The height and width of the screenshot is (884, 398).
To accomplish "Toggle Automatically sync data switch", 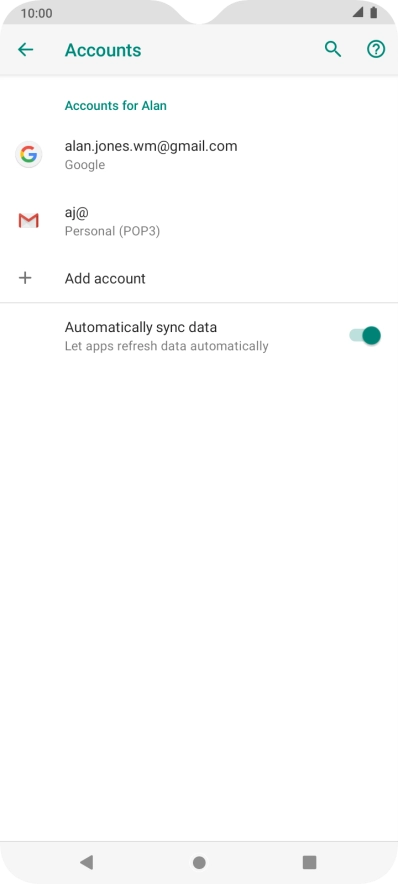I will pos(365,335).
